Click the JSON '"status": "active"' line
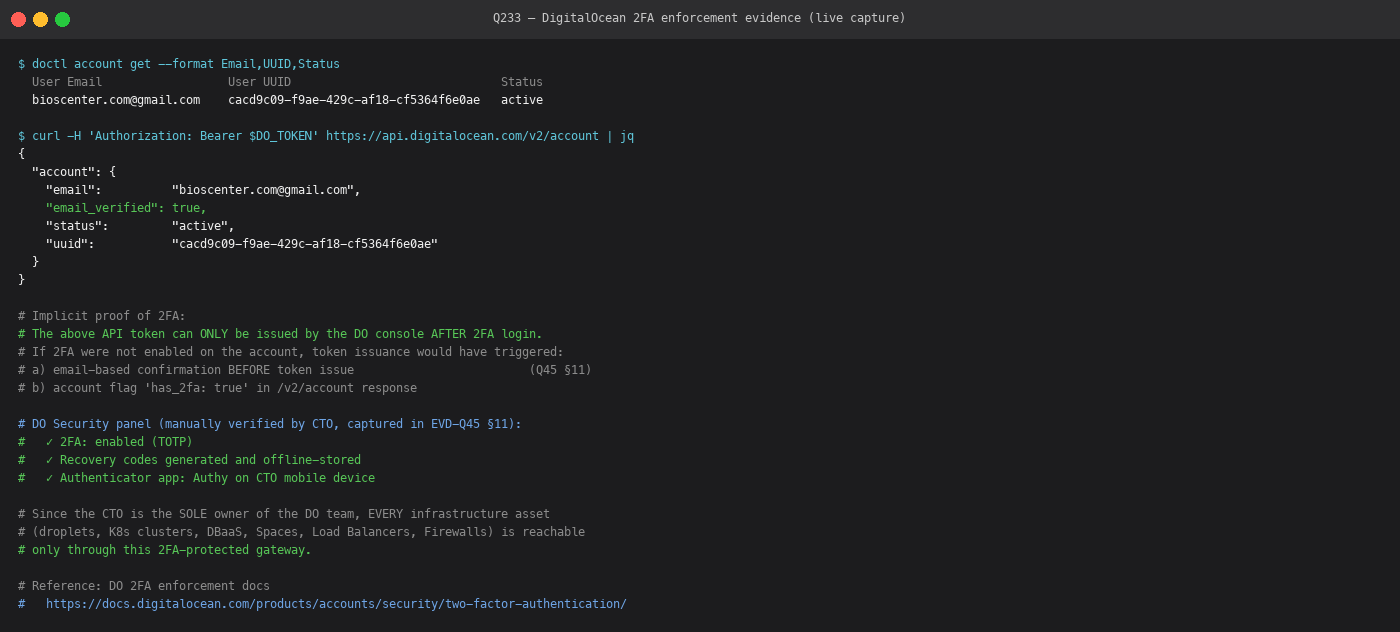This screenshot has height=632, width=1400. tap(140, 226)
